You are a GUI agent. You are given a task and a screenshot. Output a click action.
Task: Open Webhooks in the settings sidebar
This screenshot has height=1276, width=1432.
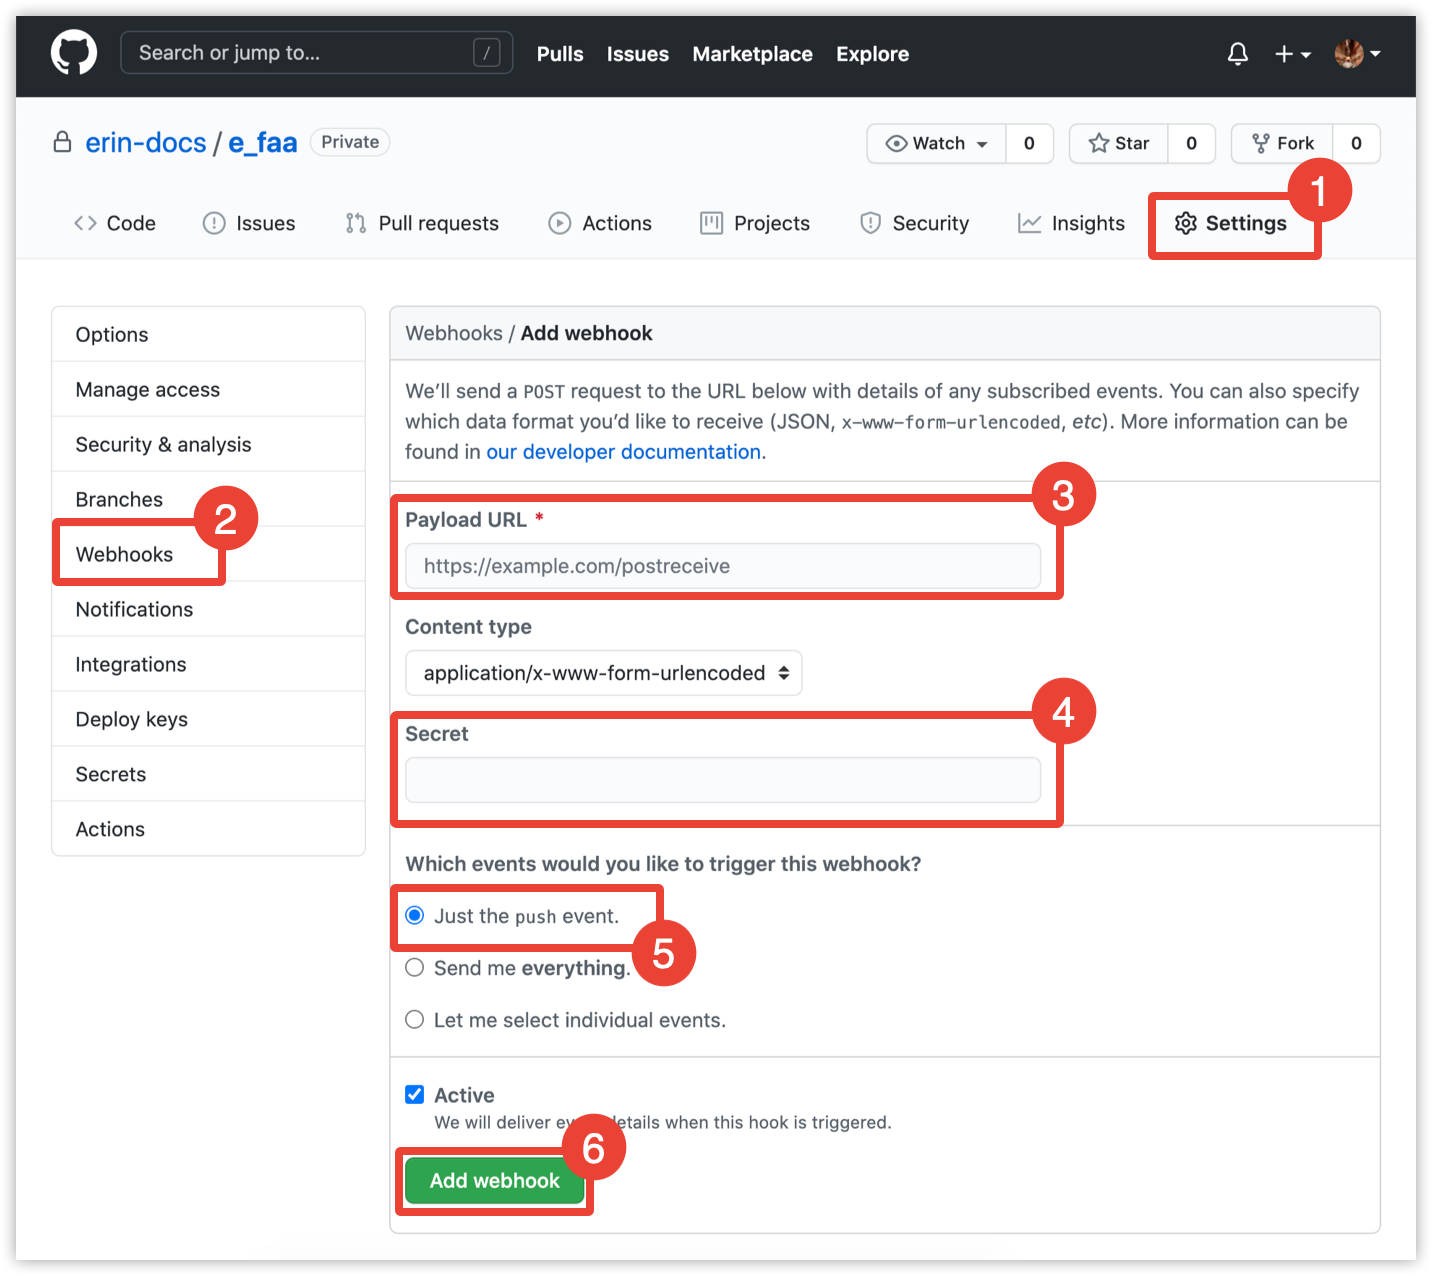point(124,554)
